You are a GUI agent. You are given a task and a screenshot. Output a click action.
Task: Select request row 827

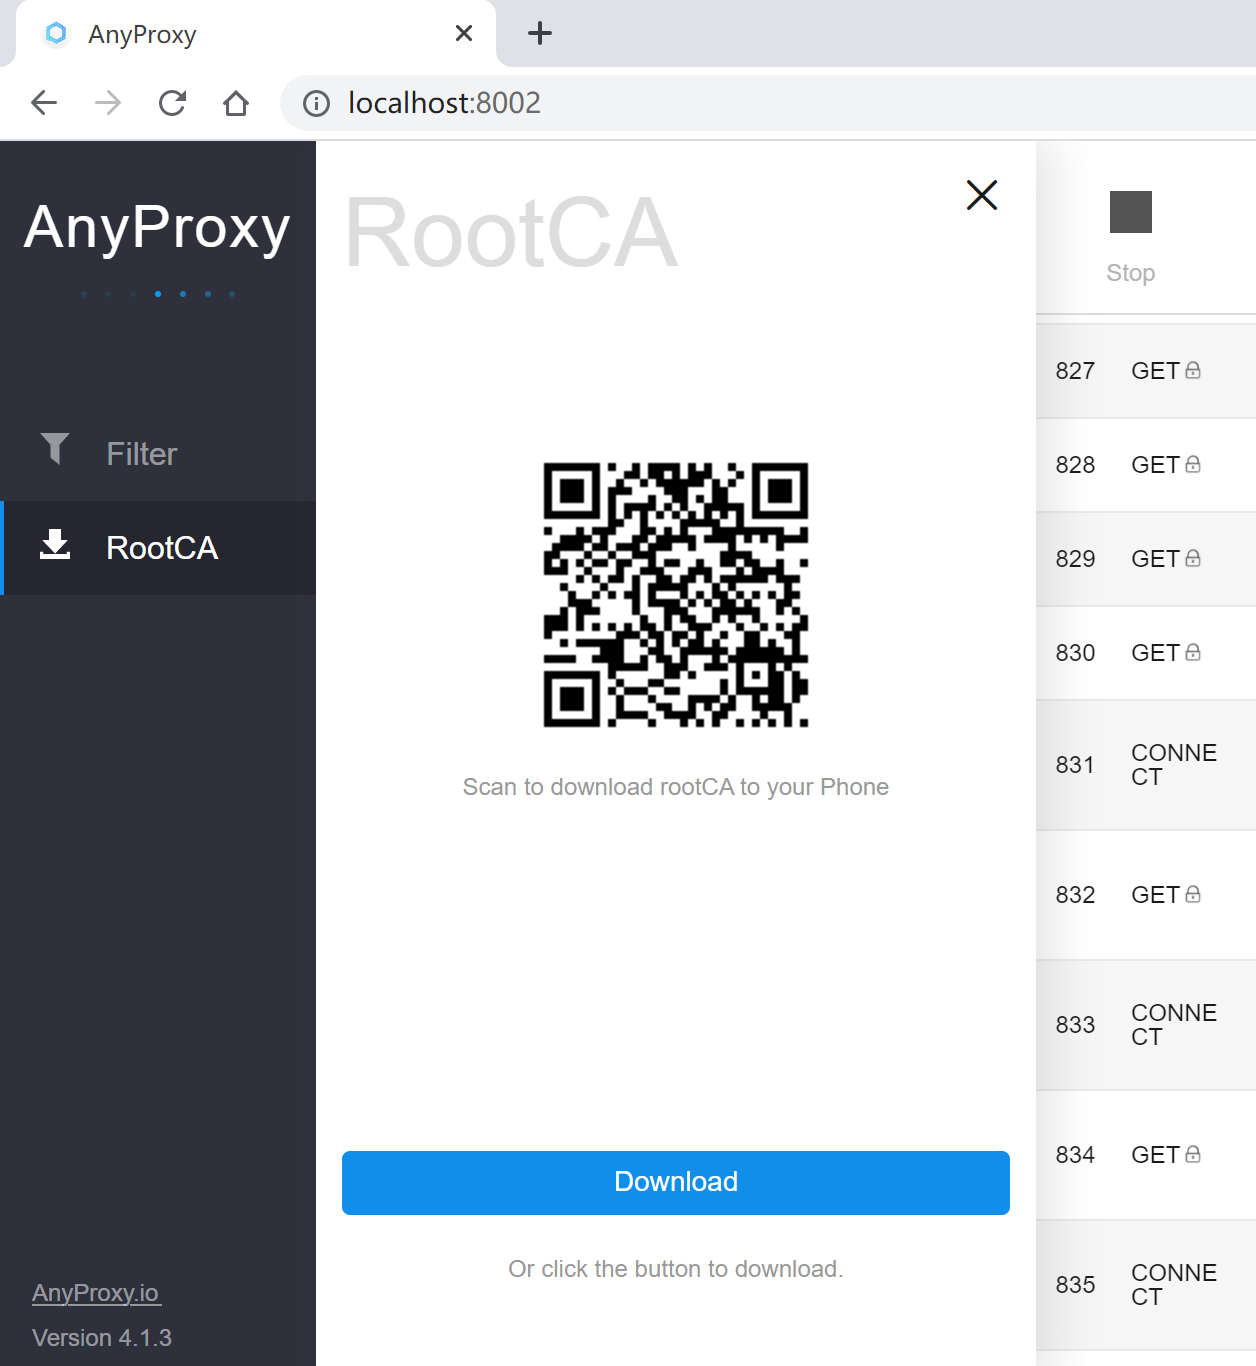(1146, 371)
